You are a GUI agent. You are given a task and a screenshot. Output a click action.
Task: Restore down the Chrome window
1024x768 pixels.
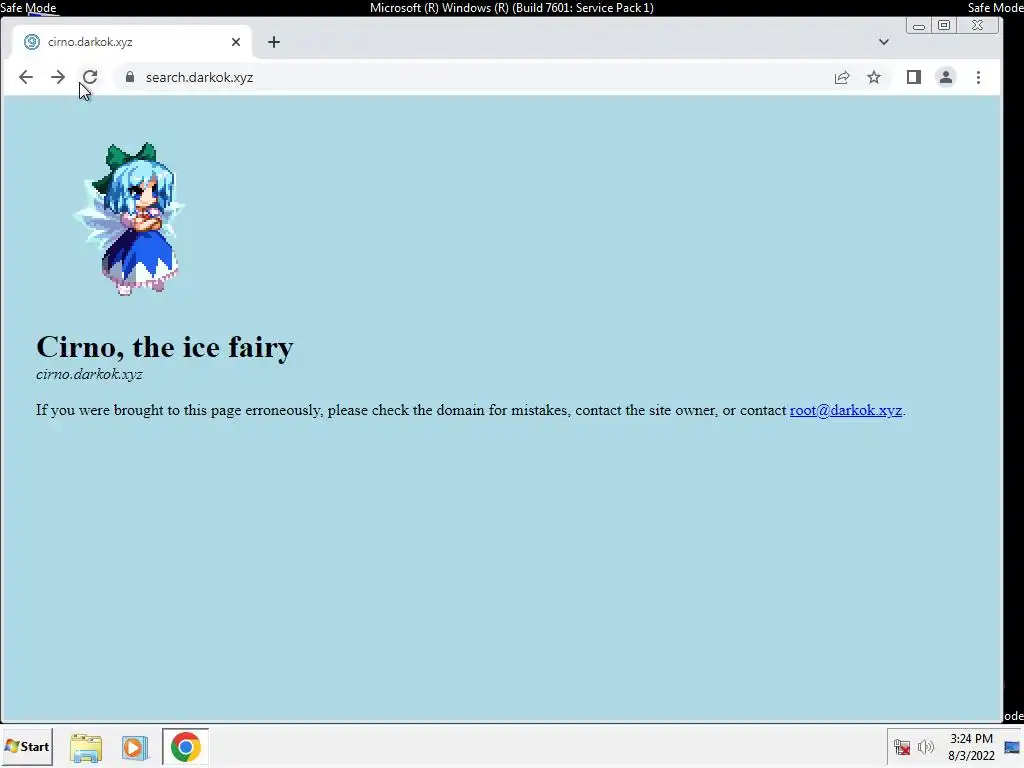click(x=944, y=25)
